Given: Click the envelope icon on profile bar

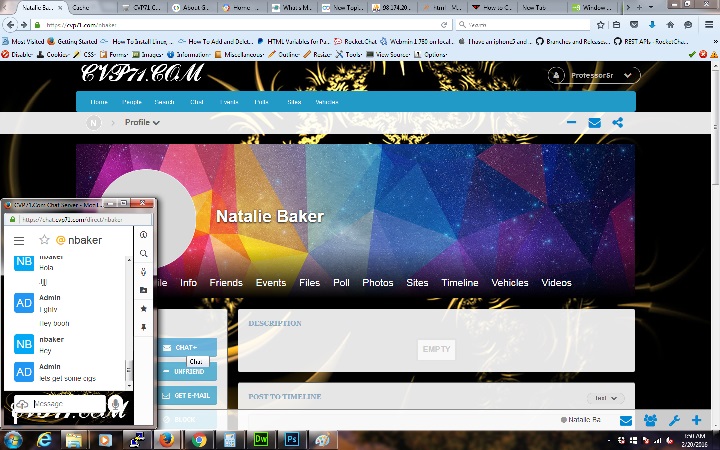Looking at the screenshot, I should 595,123.
